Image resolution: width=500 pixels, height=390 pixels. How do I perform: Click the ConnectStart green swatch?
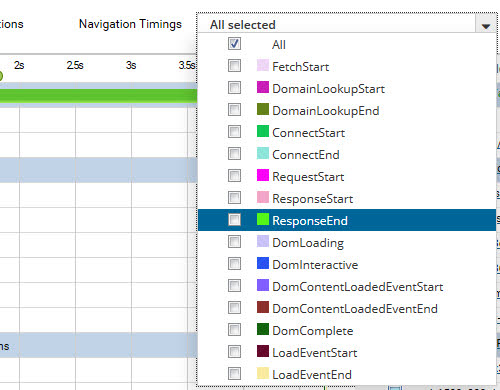263,131
